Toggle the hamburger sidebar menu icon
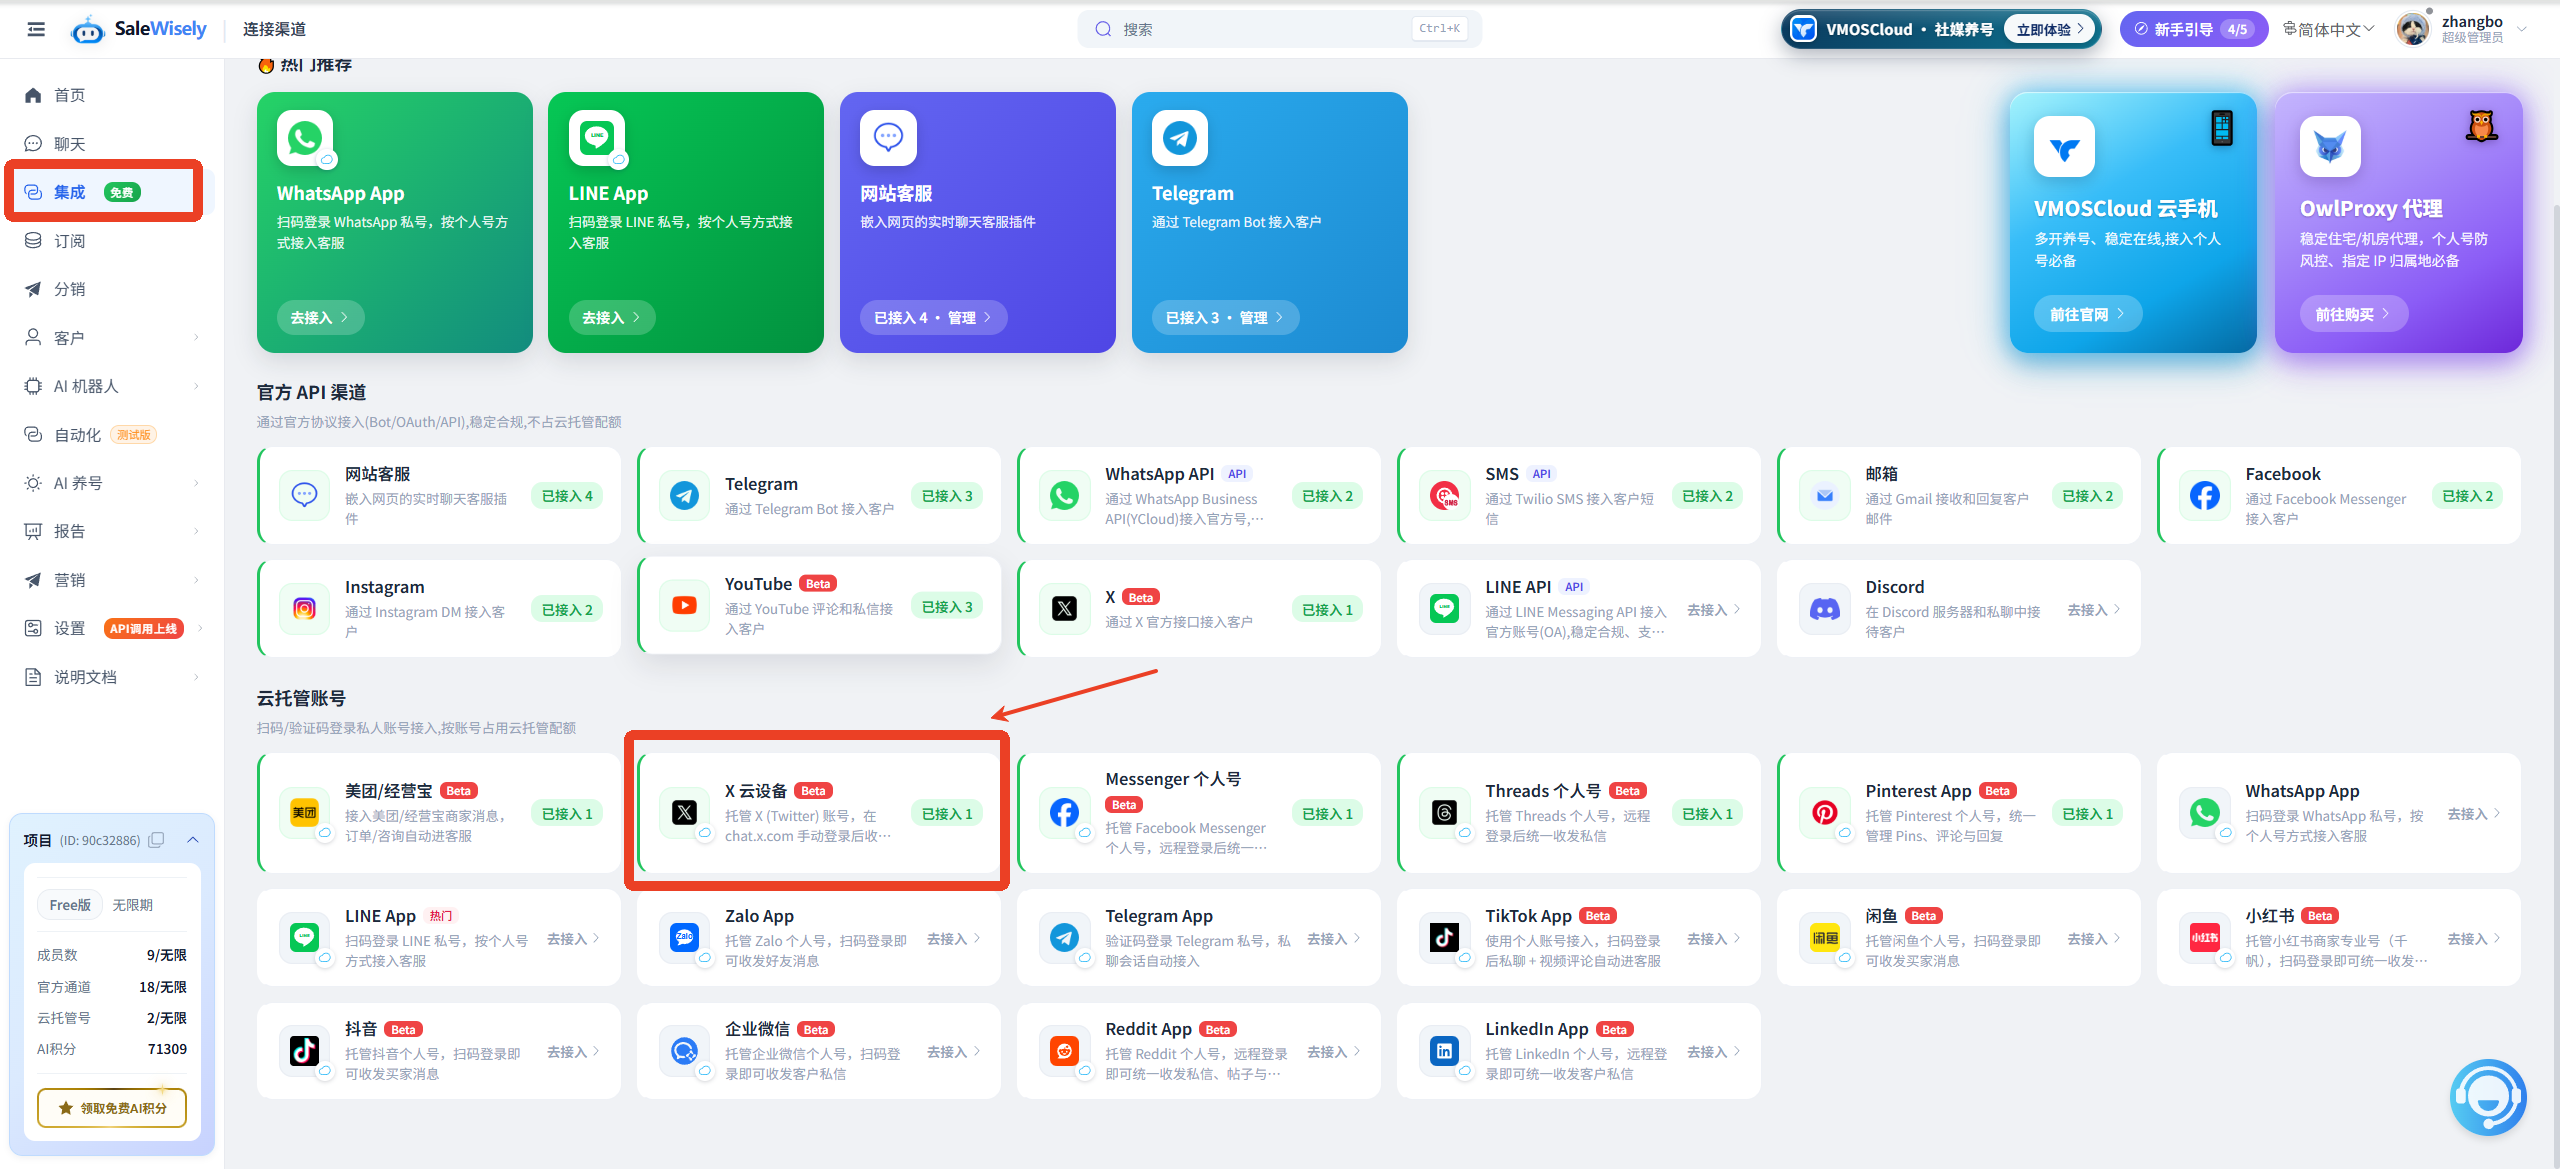 tap(36, 29)
